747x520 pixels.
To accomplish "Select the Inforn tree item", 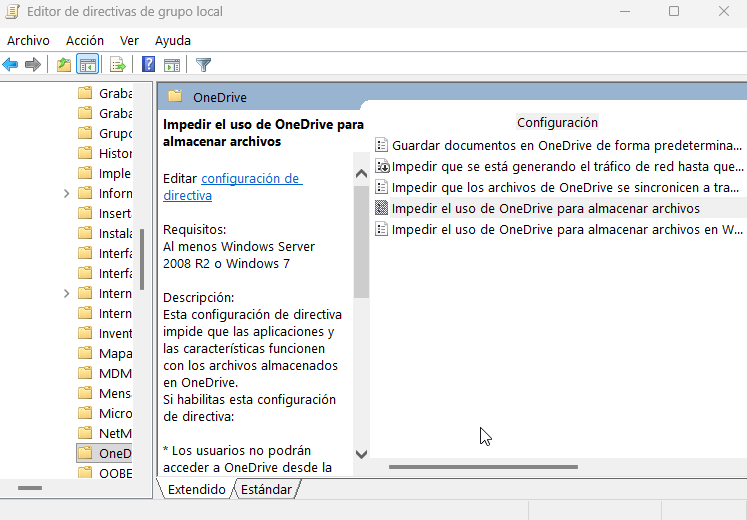I will coord(115,193).
